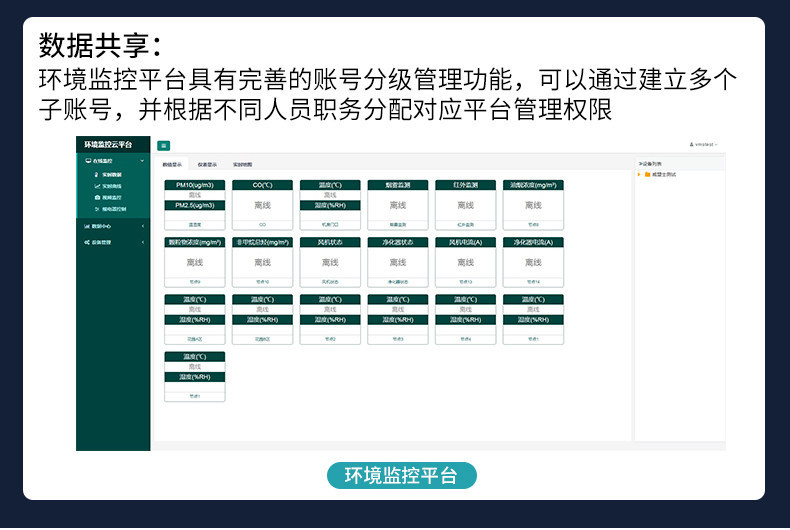Open the vmstest user dropdown
Screen dimensions: 790x530
point(703,145)
